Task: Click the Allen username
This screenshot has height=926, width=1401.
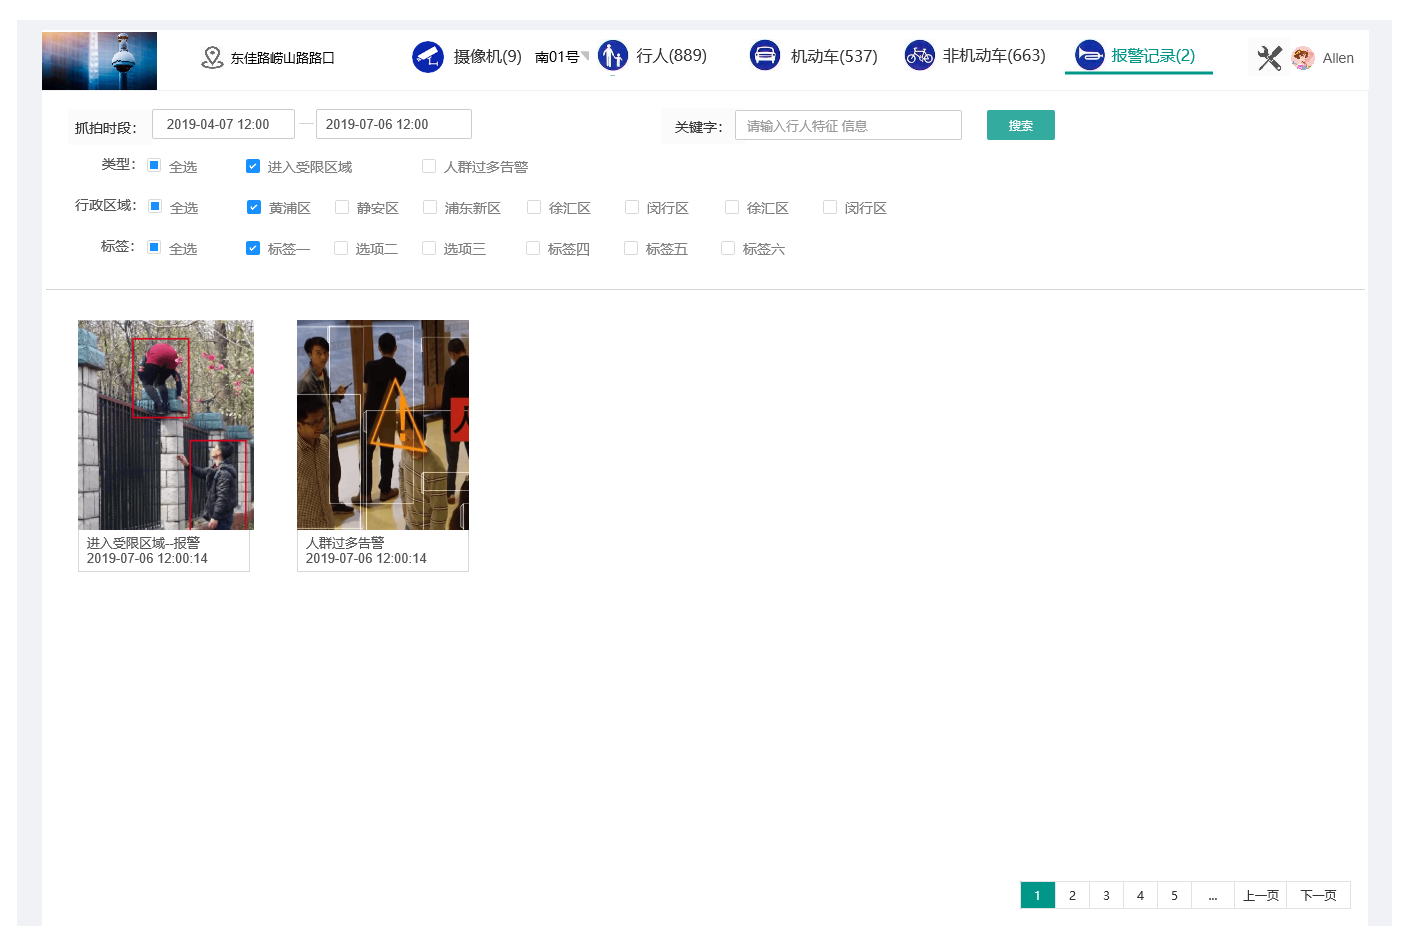Action: click(1338, 58)
